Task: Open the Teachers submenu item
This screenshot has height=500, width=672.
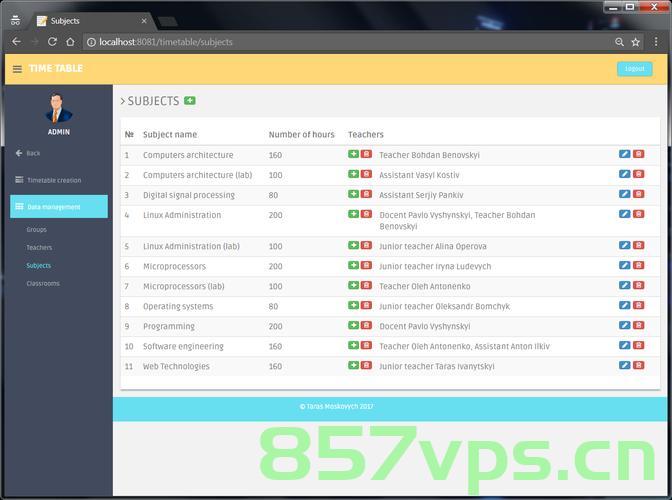Action: [39, 248]
